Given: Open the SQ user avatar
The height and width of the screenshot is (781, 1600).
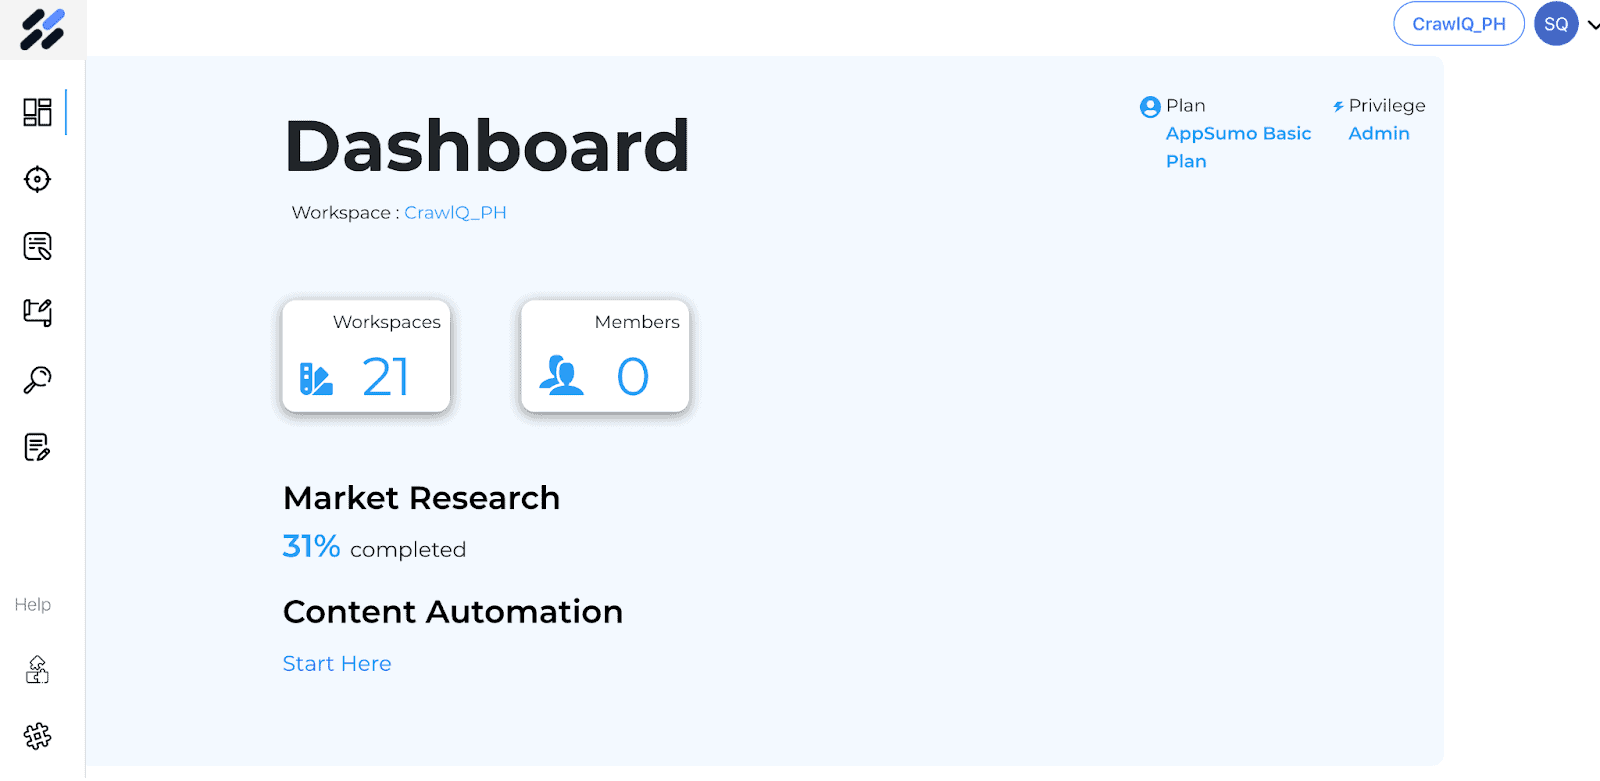Looking at the screenshot, I should click(1556, 24).
